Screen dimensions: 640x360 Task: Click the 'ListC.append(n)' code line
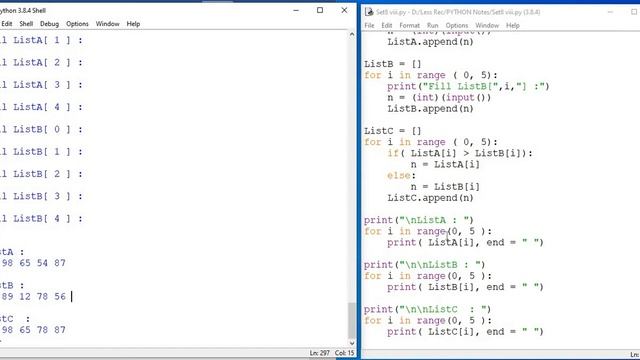[x=430, y=198]
